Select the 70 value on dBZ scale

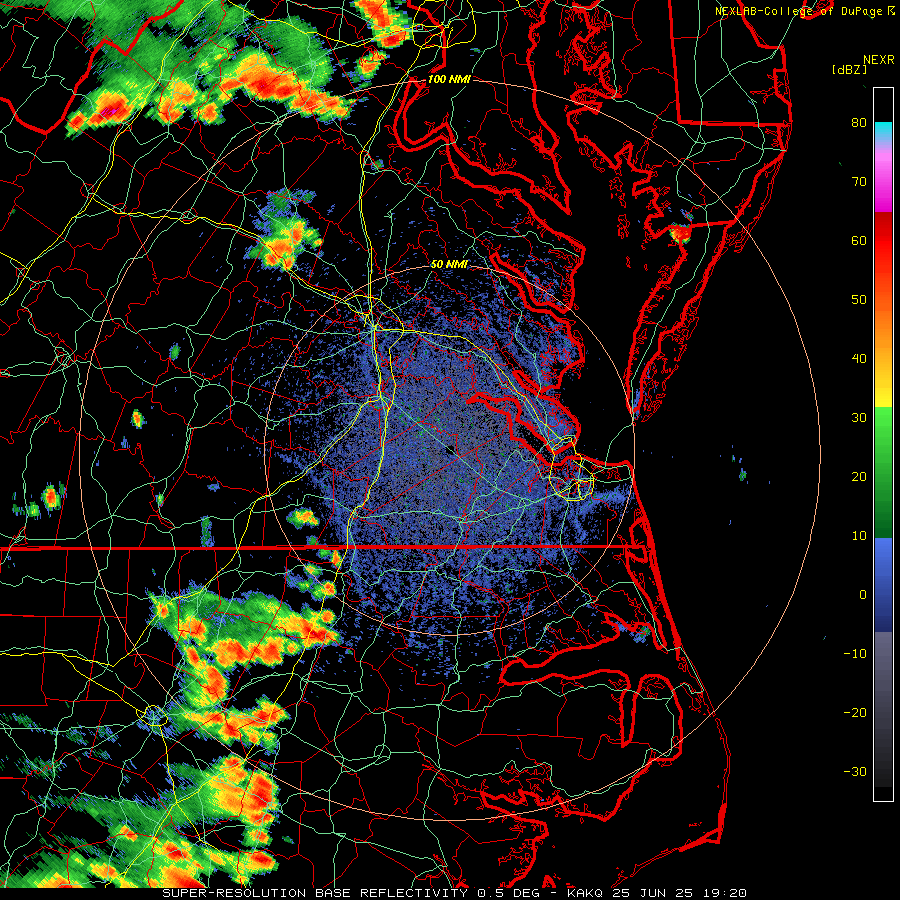coord(859,181)
